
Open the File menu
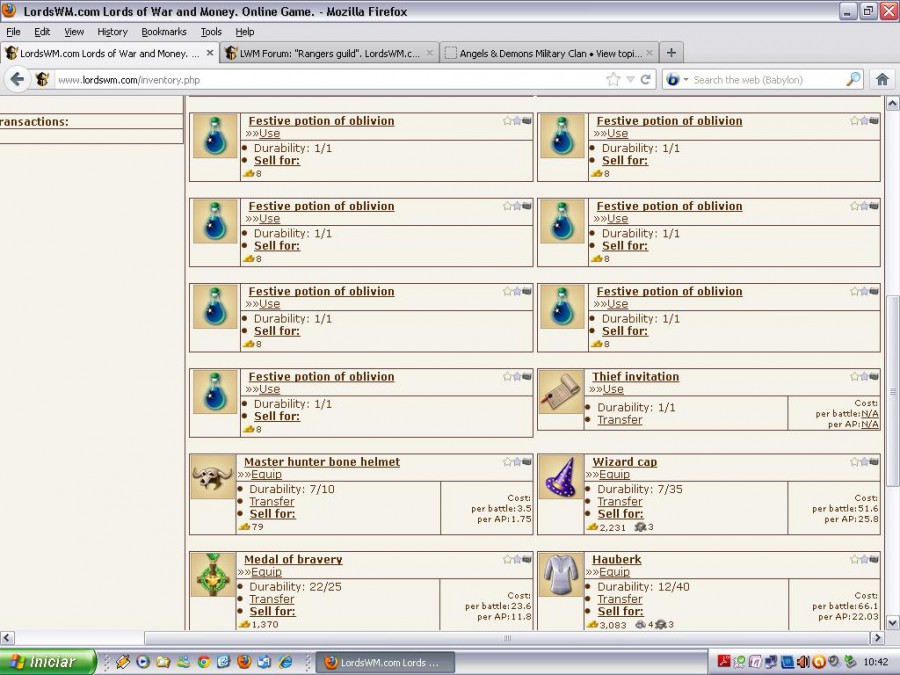click(13, 32)
